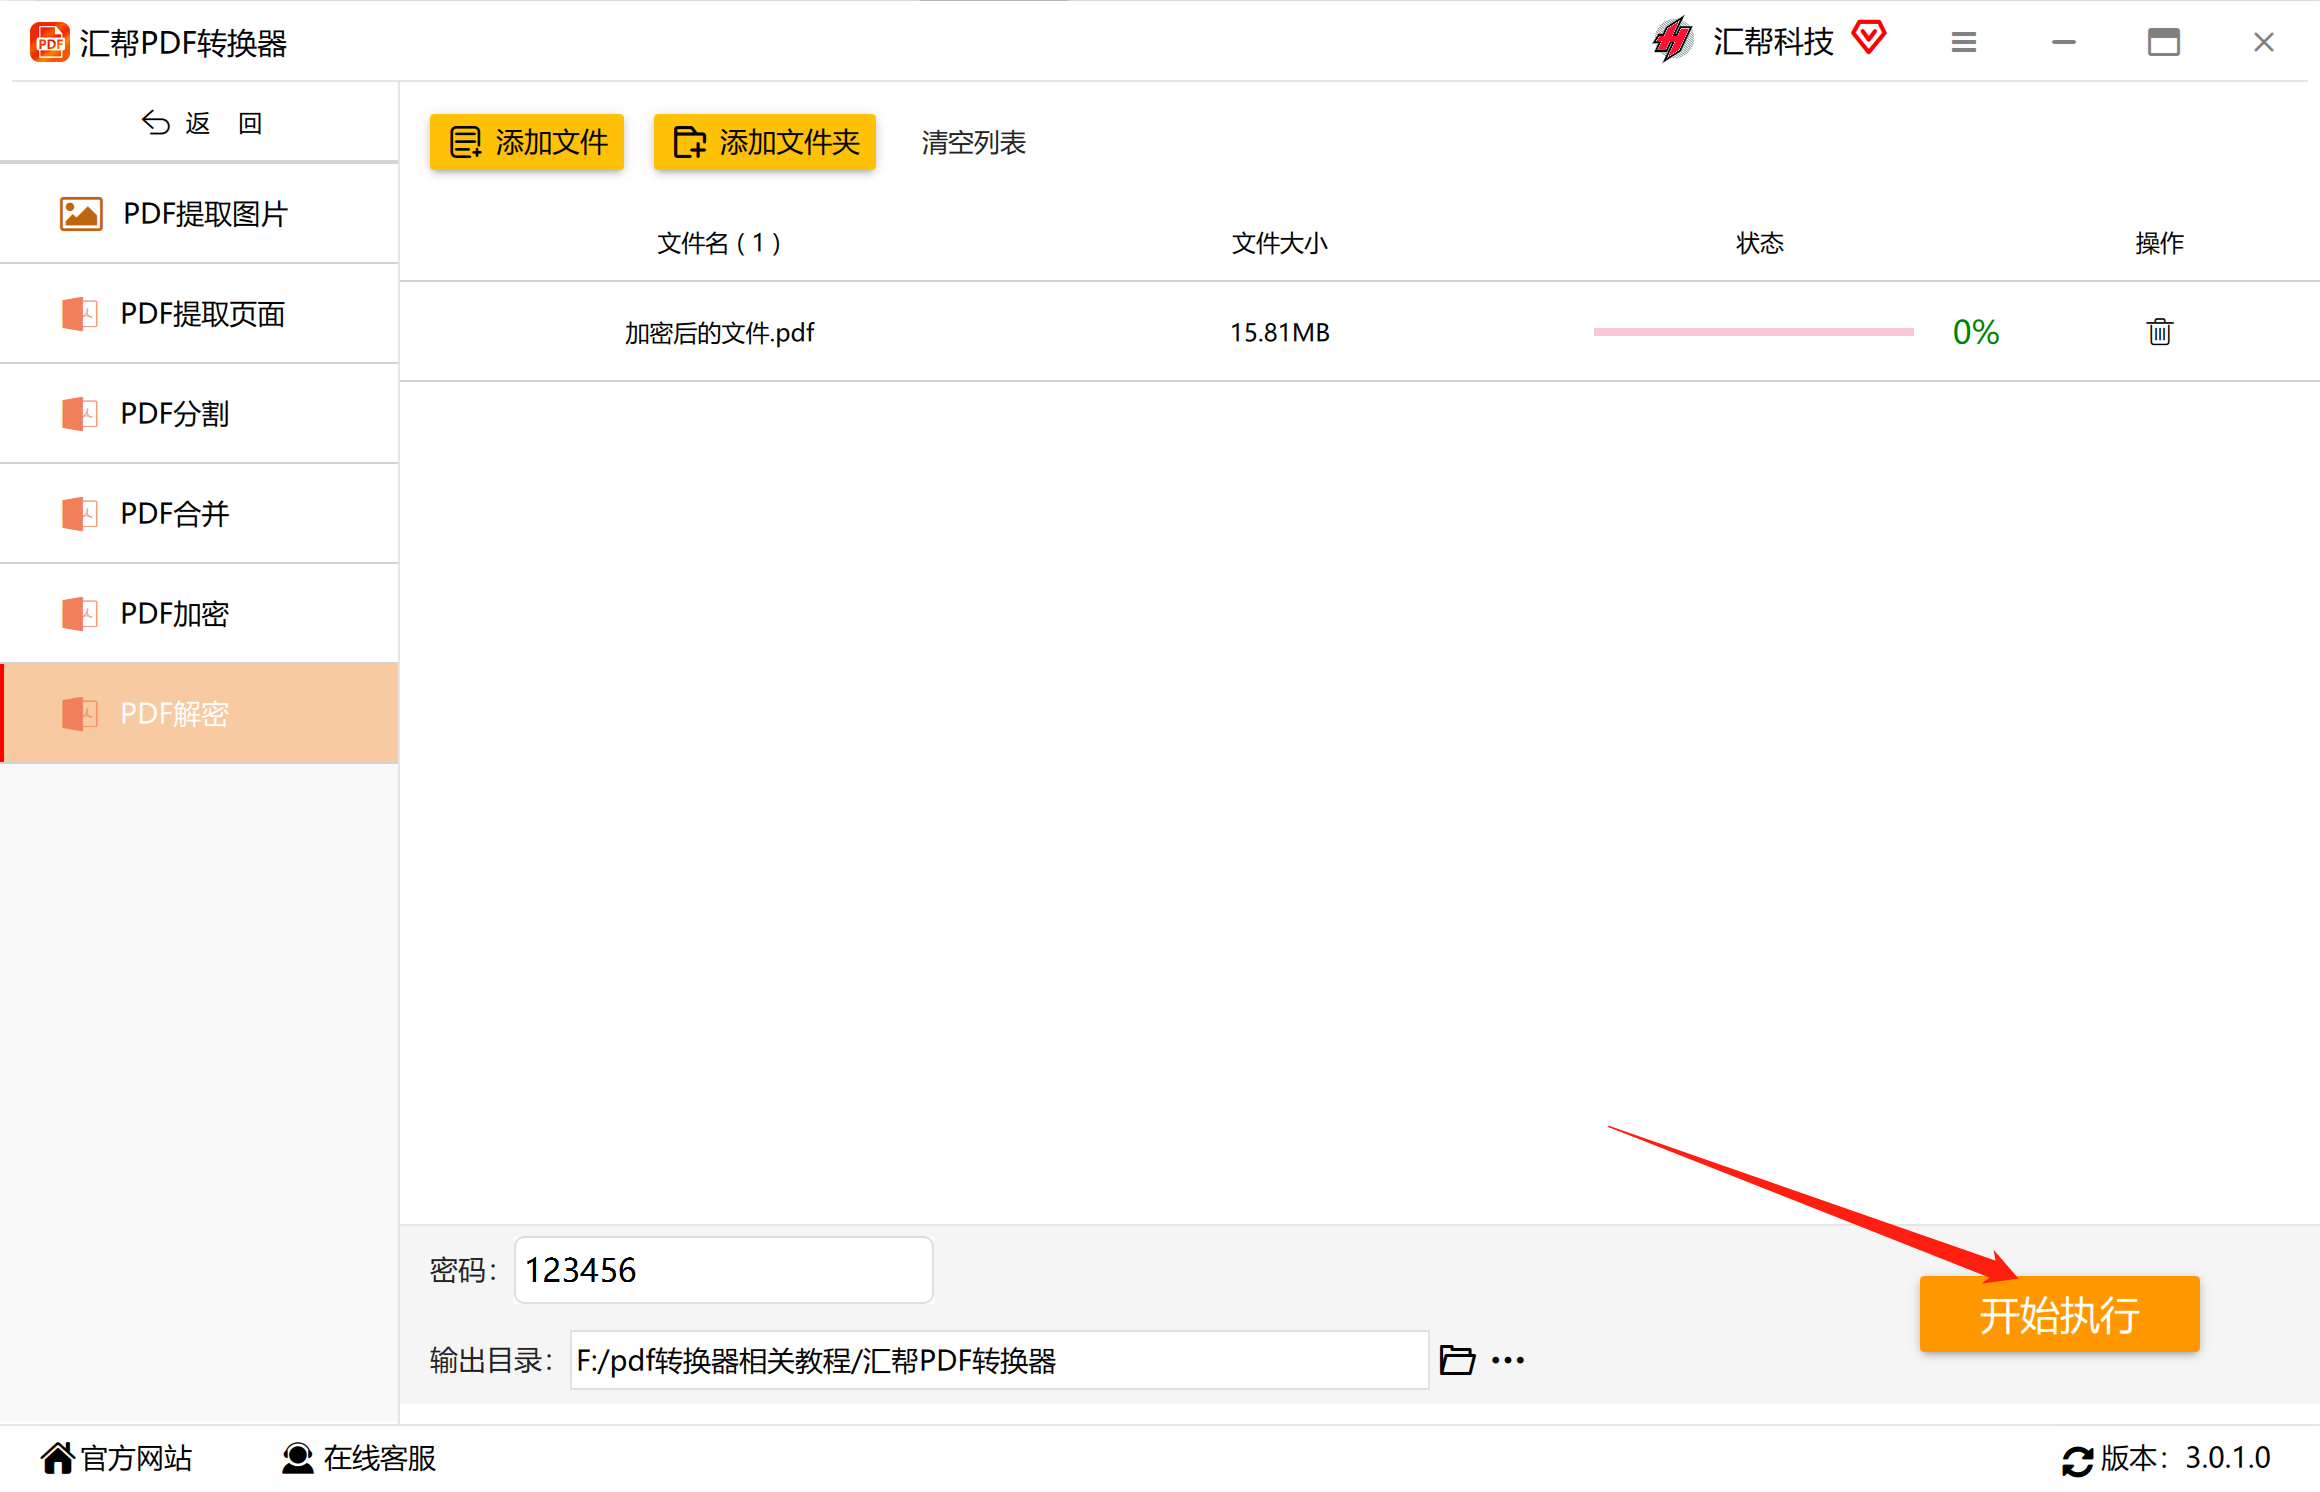Close the 汇帮PDF转换器 window

click(2264, 42)
